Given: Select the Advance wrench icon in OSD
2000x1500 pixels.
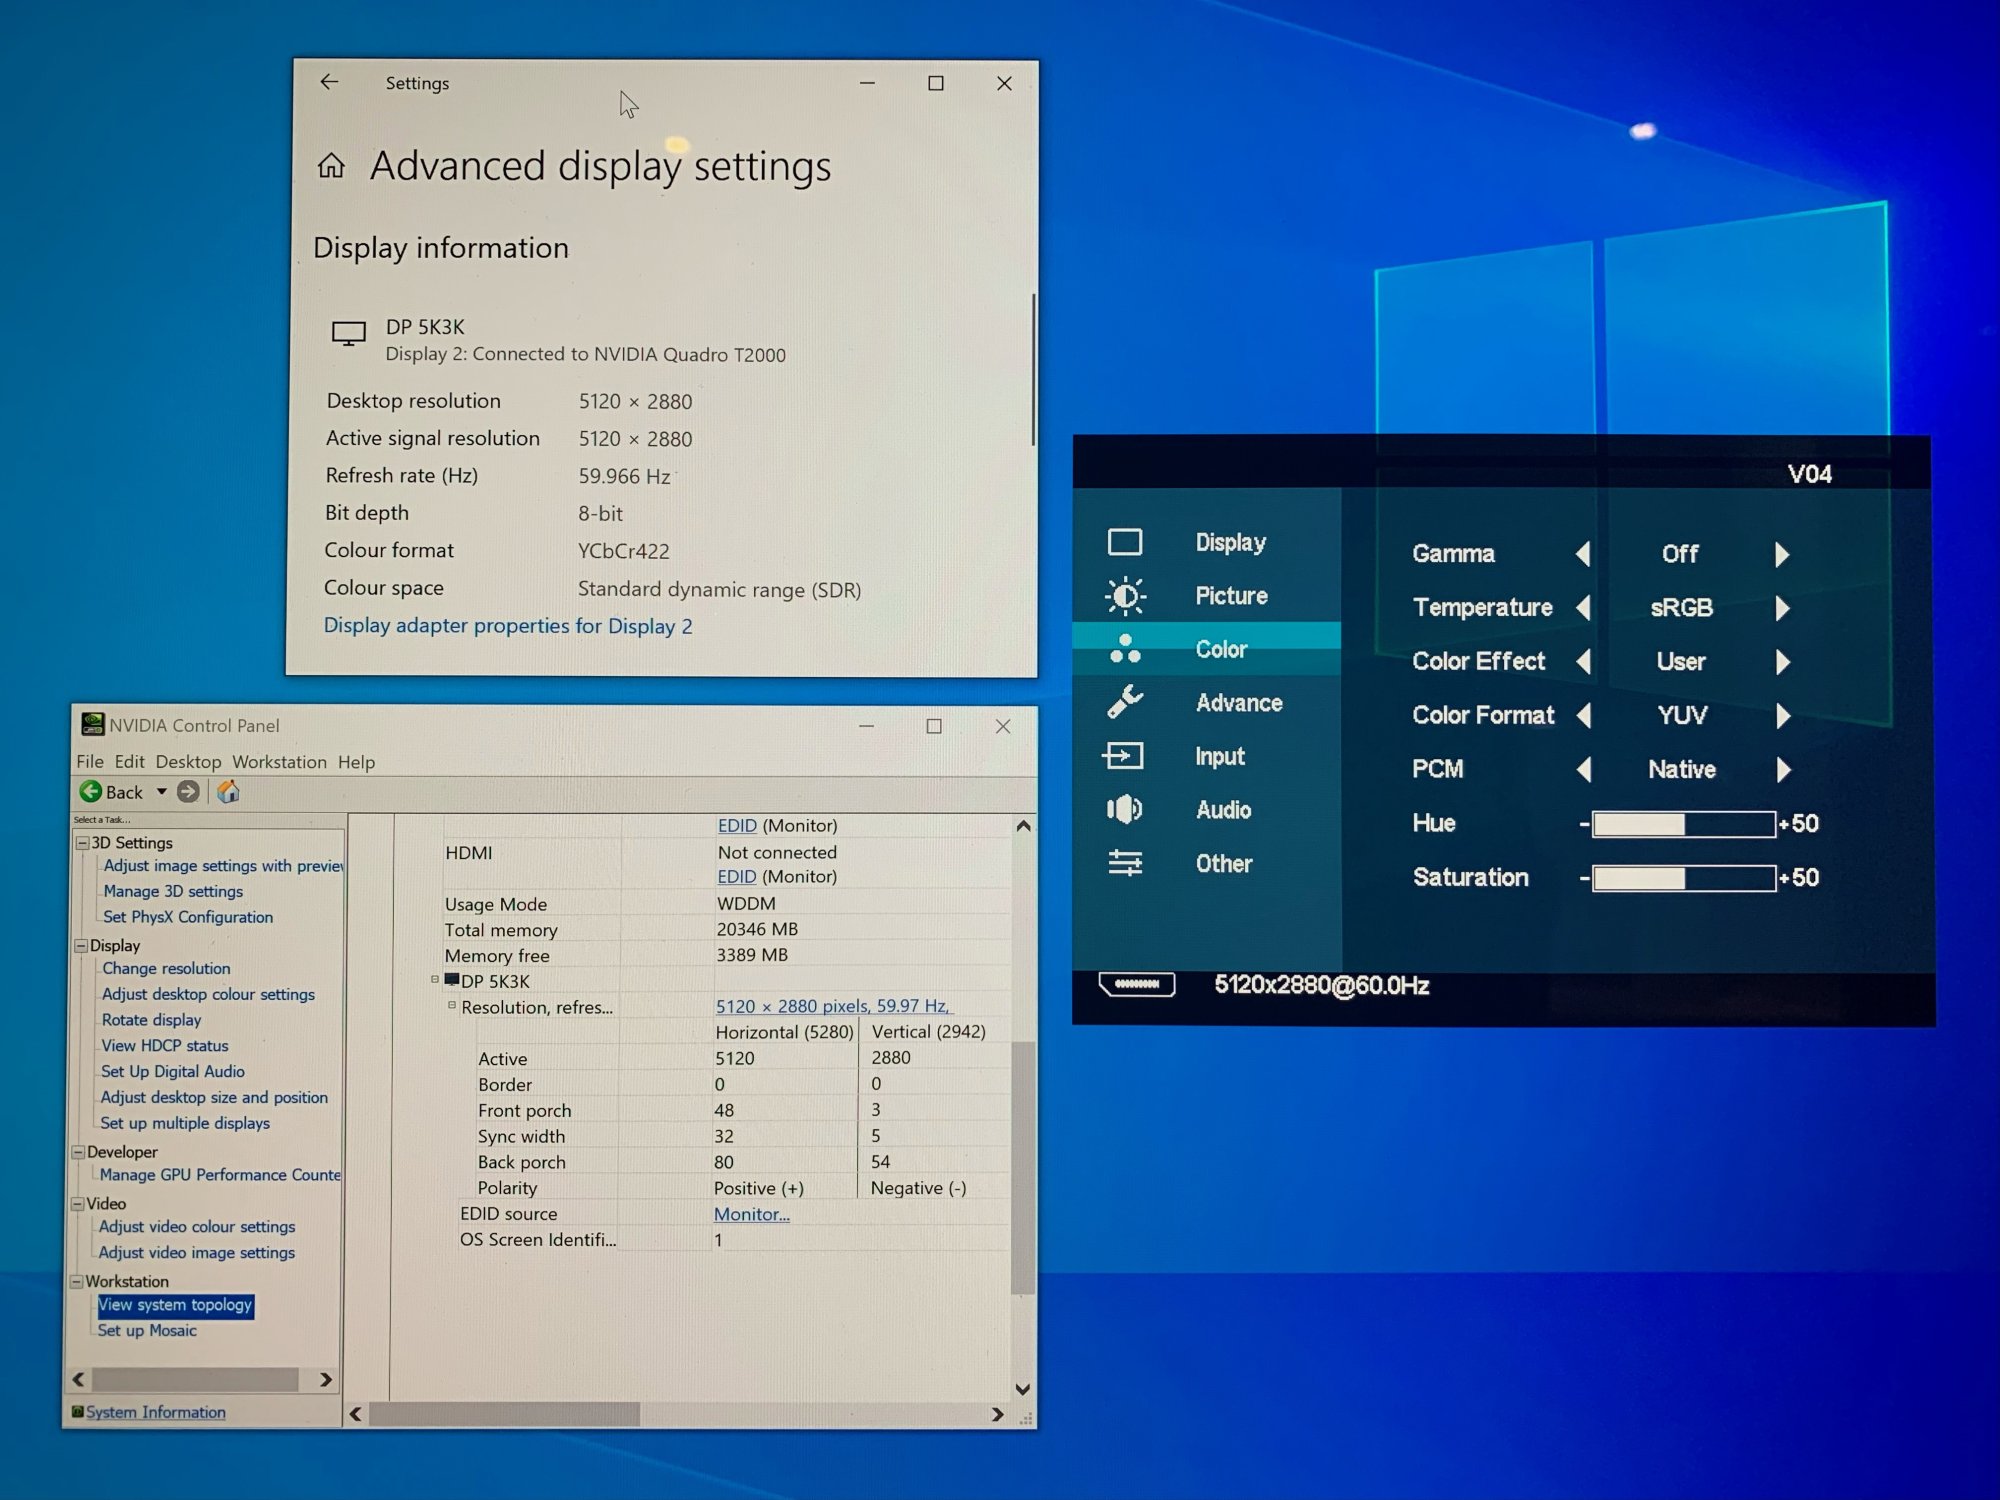Looking at the screenshot, I should (x=1125, y=702).
